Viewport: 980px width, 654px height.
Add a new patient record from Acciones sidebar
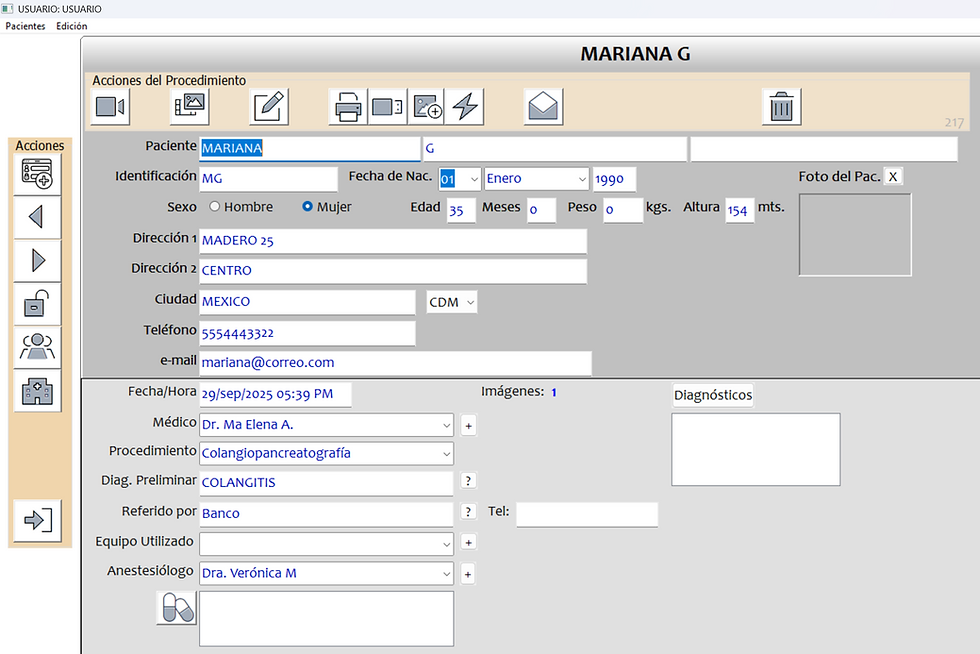pos(38,174)
